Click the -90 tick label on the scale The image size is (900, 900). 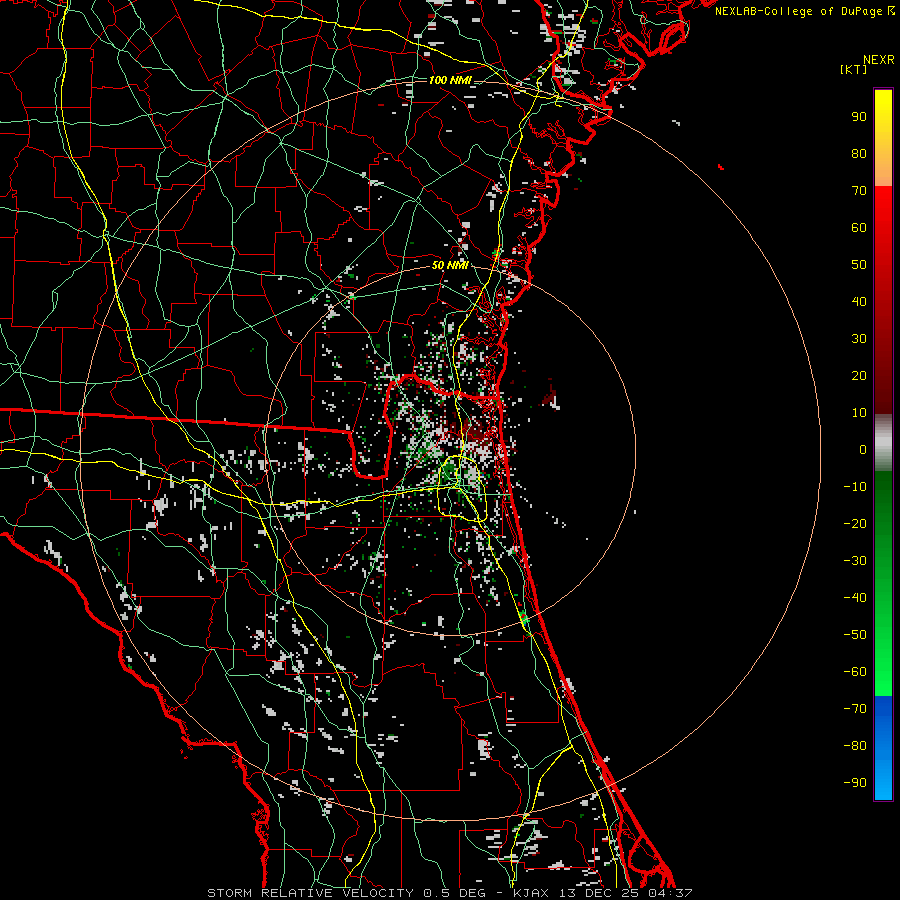click(x=854, y=783)
